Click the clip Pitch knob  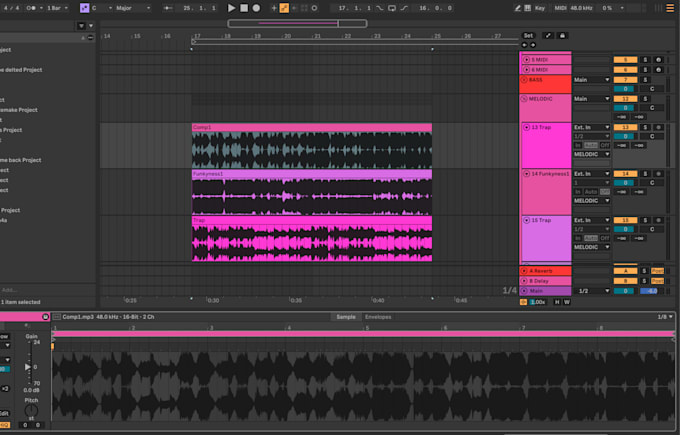(31, 409)
